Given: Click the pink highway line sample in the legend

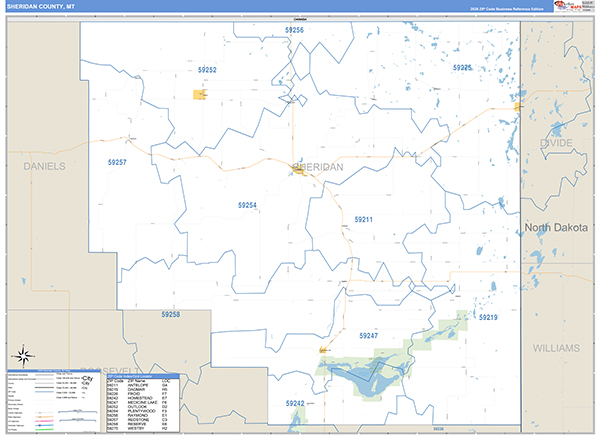Looking at the screenshot, I should (44, 421).
